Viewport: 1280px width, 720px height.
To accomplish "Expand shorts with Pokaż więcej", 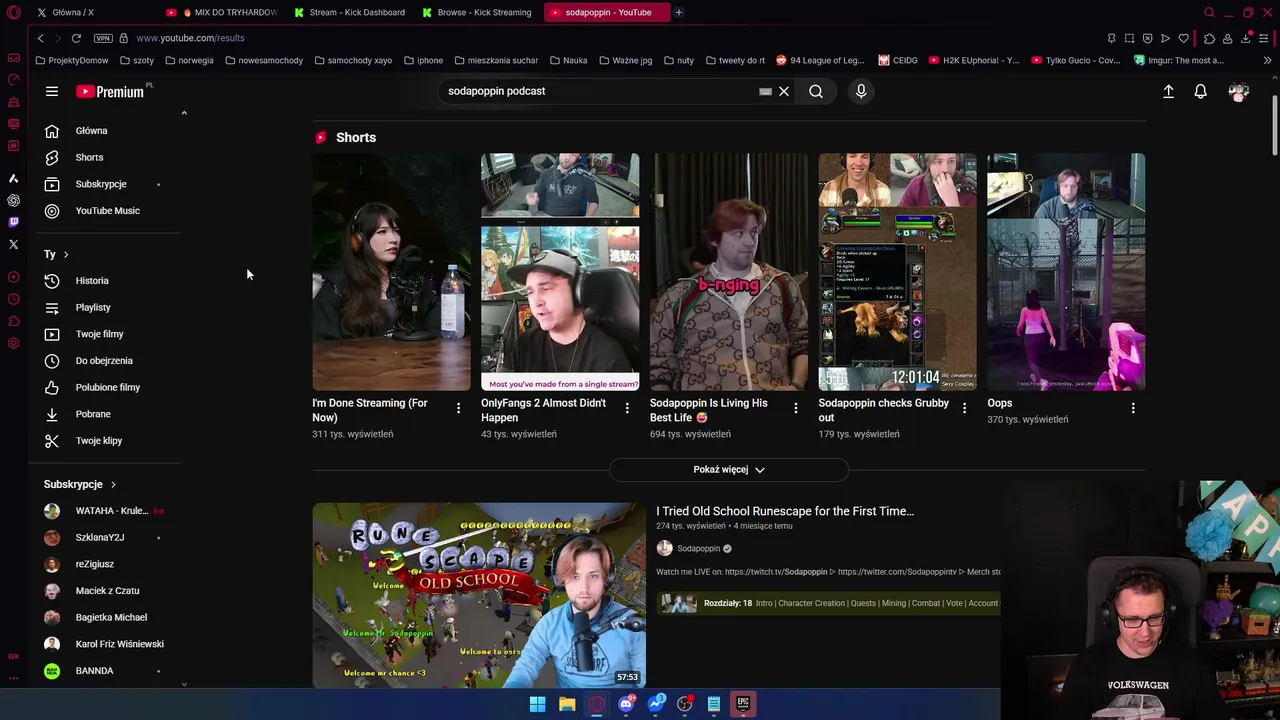I will (729, 469).
